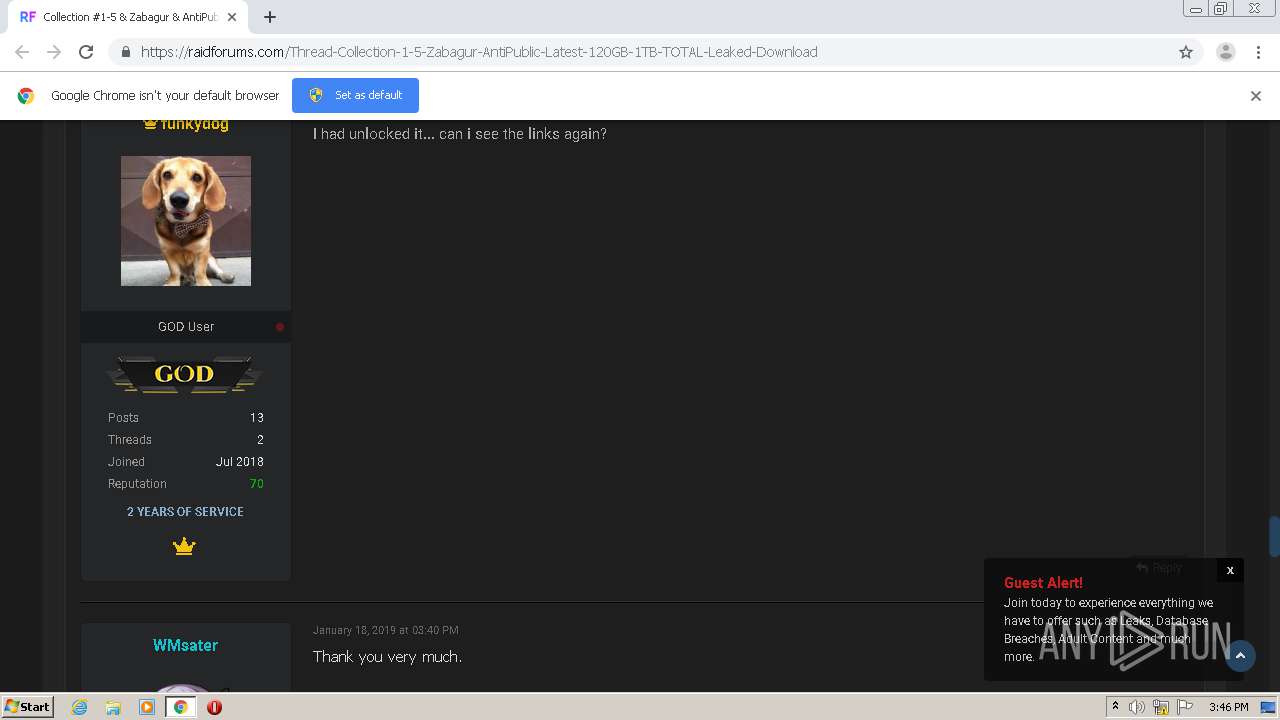Close the Collection #1-5 tab
The width and height of the screenshot is (1280, 720).
pos(232,17)
